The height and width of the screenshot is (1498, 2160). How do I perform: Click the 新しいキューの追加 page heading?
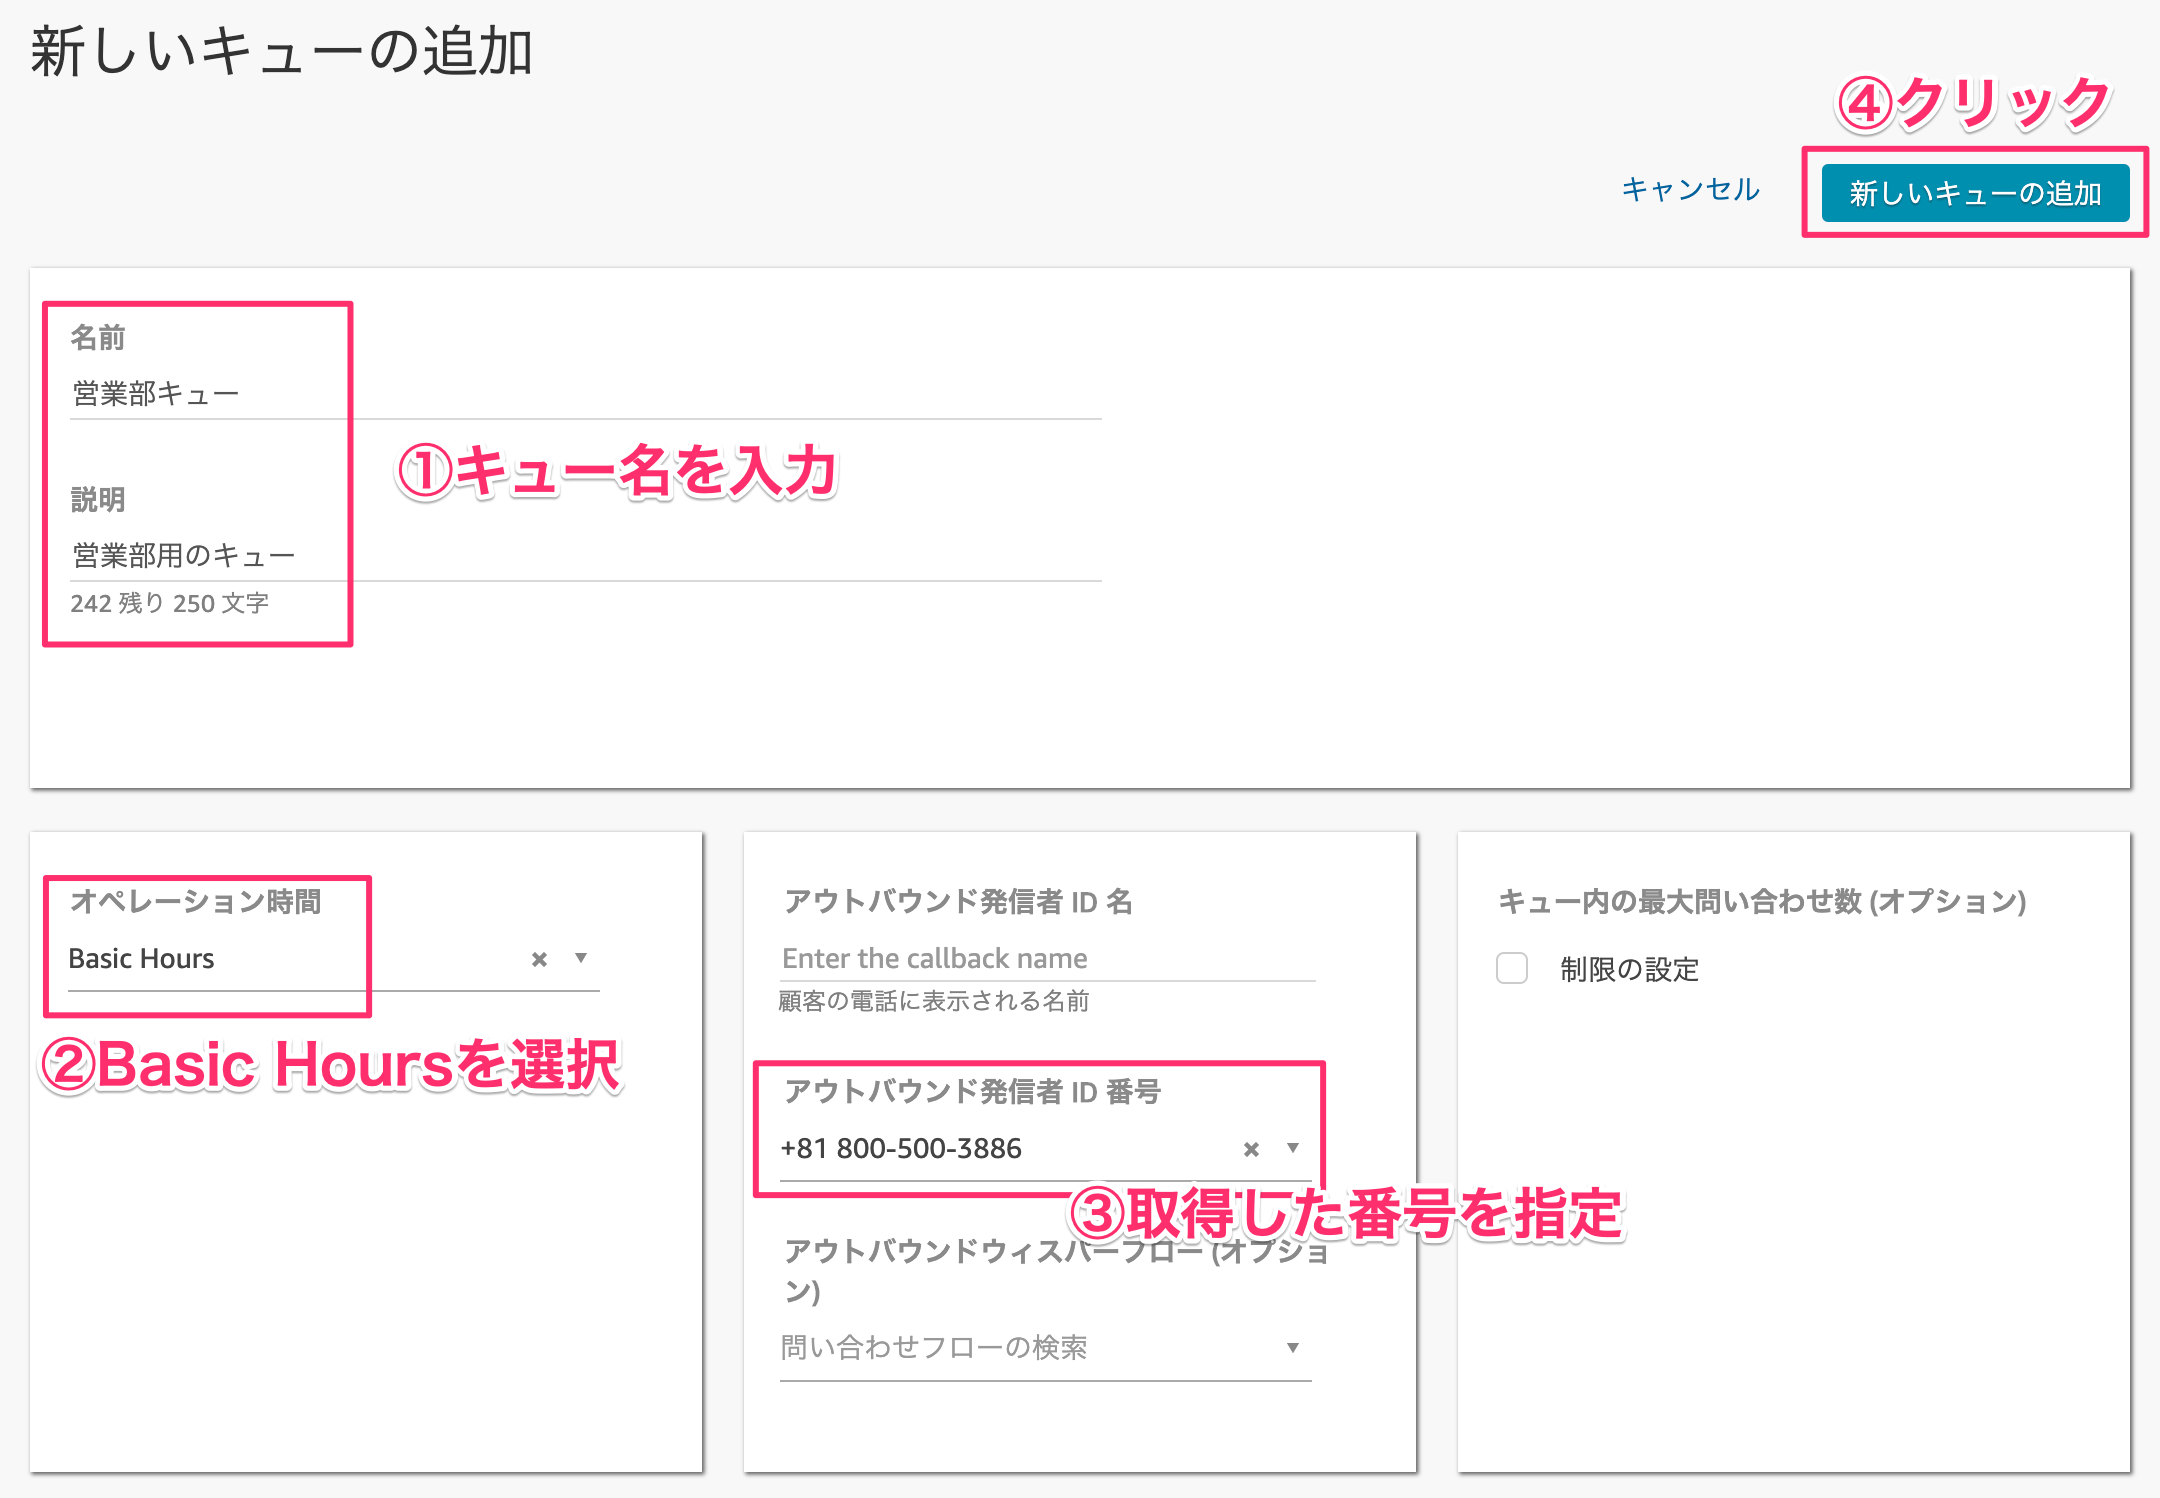pyautogui.click(x=281, y=52)
